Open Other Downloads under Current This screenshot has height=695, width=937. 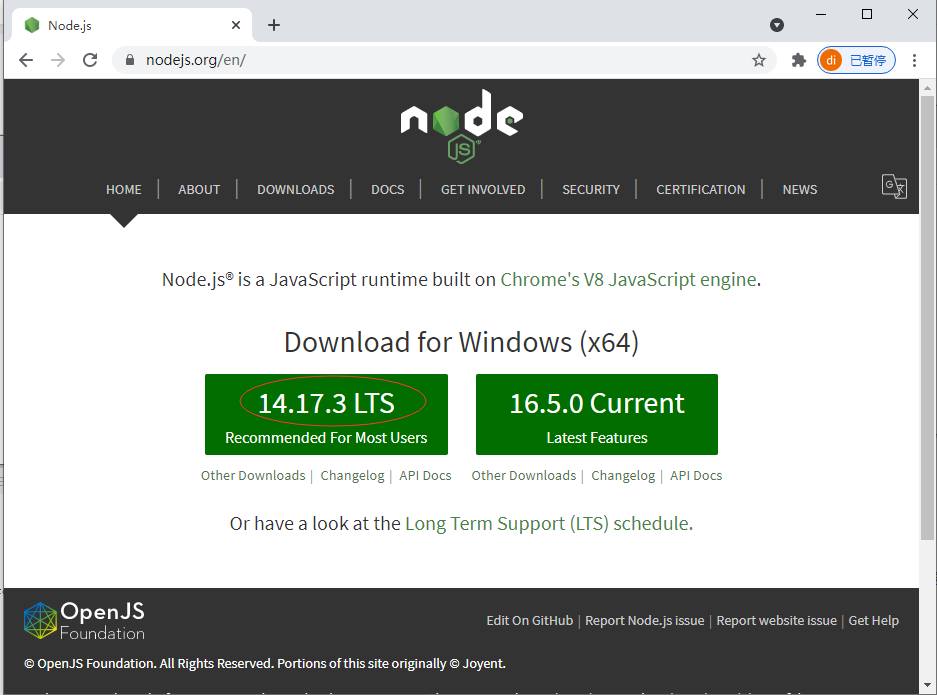point(523,476)
